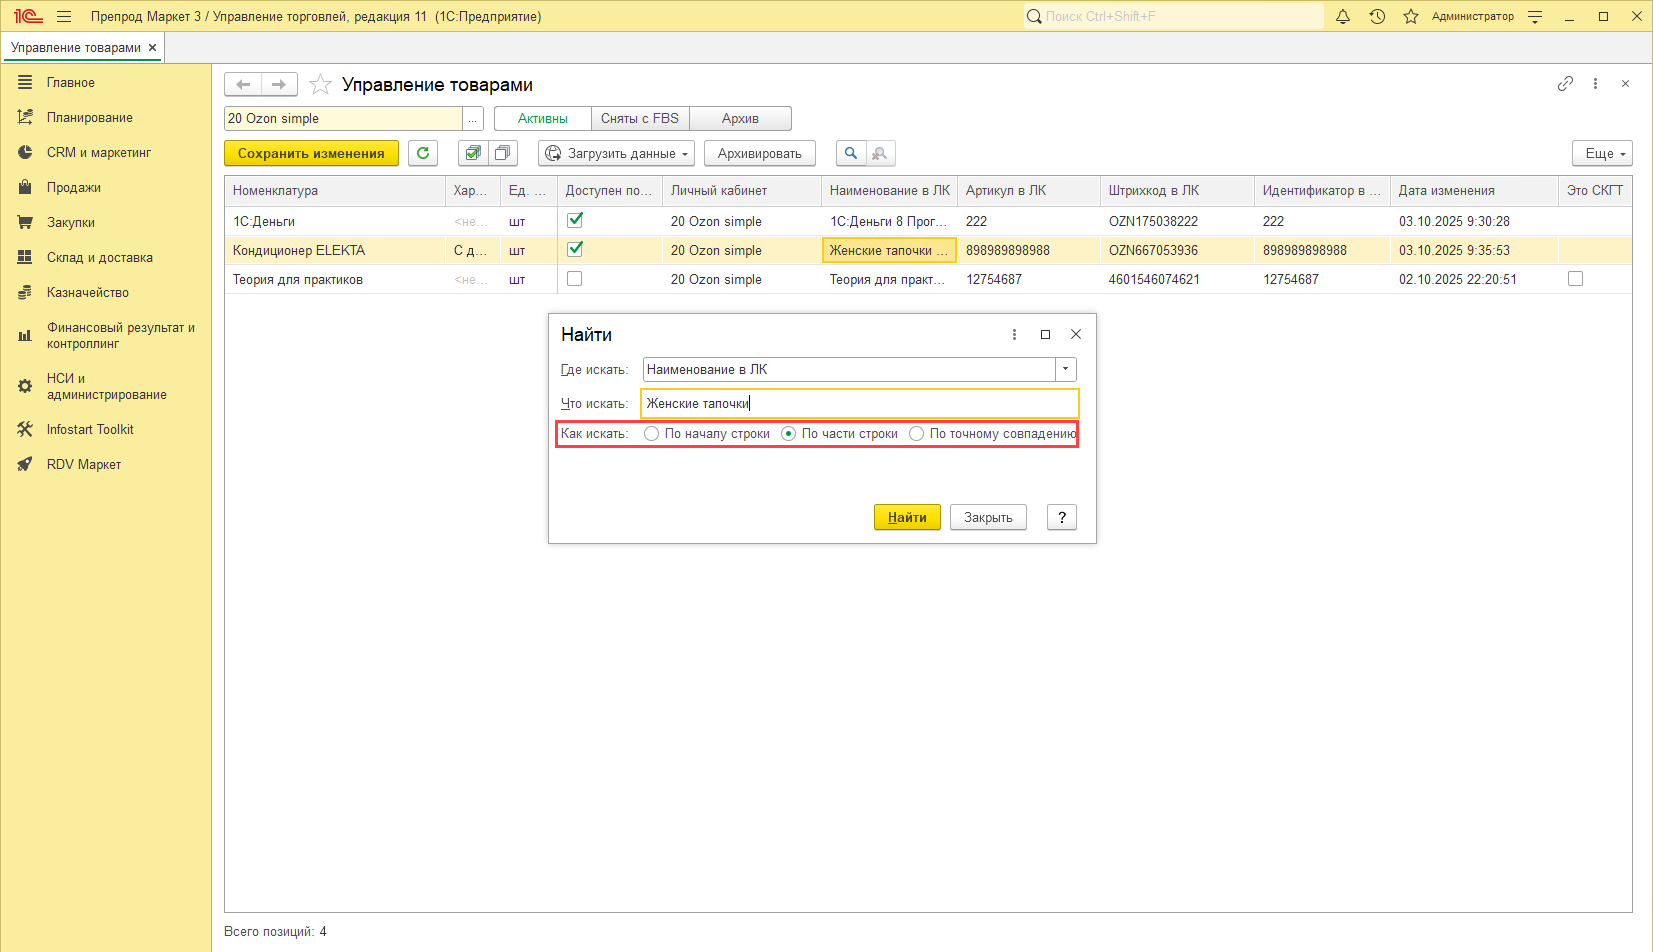The height and width of the screenshot is (952, 1653).
Task: Expand the 'Где искать' dropdown list
Action: coord(1066,370)
